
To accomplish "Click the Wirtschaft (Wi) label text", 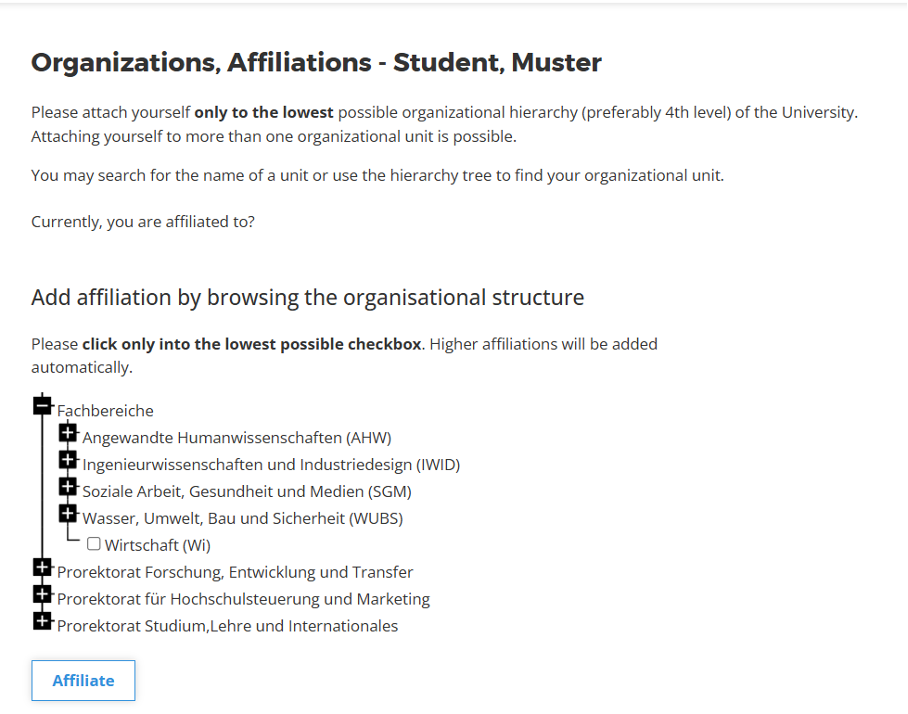I will 157,546.
